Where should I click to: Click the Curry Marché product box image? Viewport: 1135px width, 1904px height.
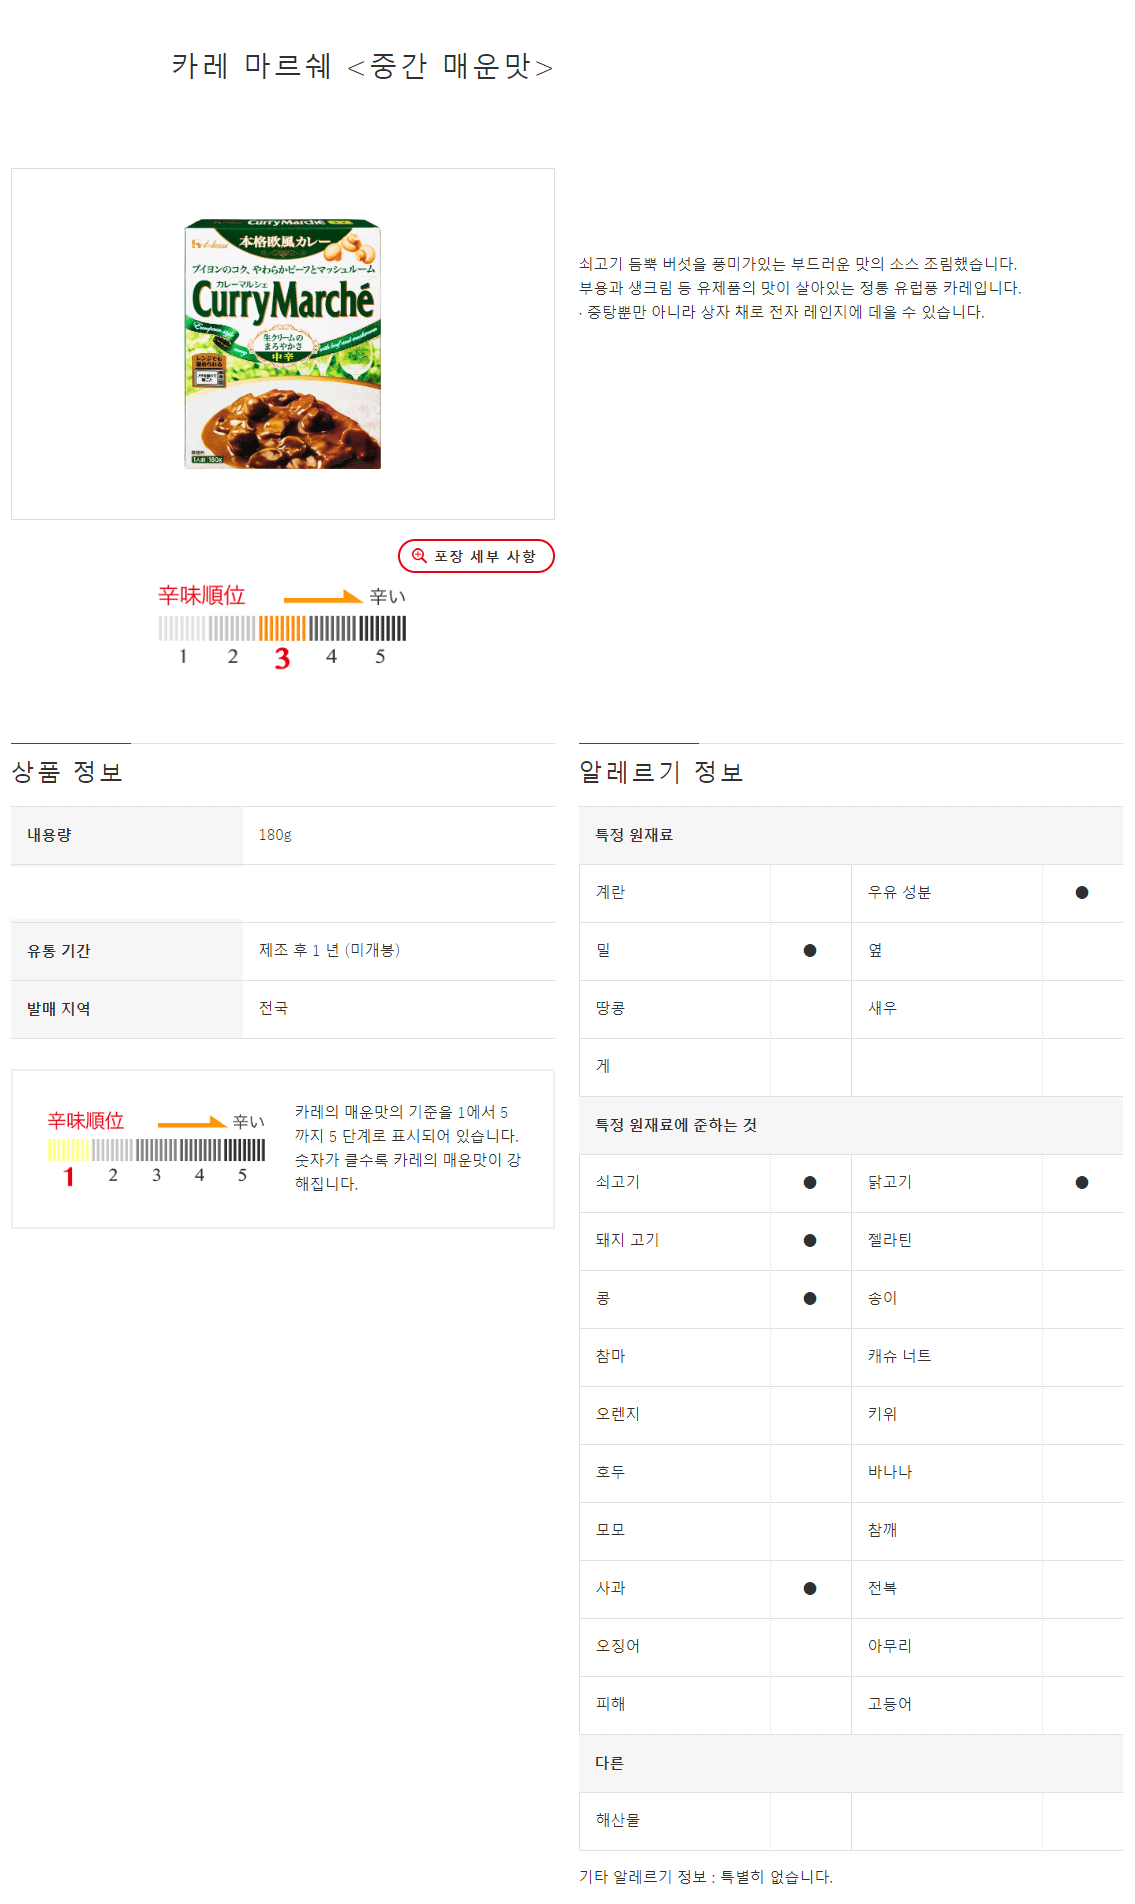pyautogui.click(x=283, y=344)
